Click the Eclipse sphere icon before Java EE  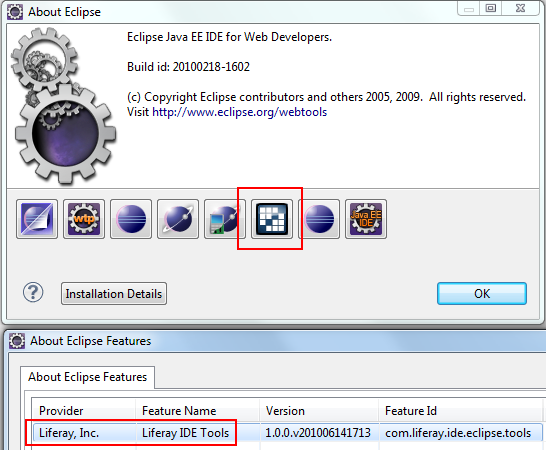319,219
